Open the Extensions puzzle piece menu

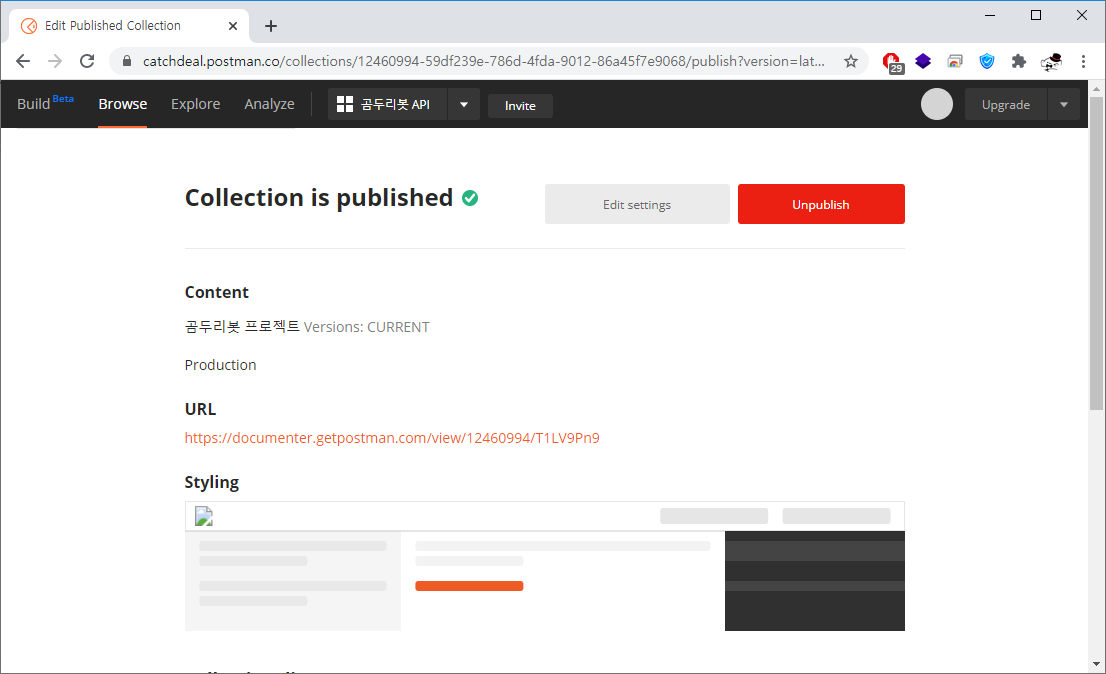click(1019, 61)
